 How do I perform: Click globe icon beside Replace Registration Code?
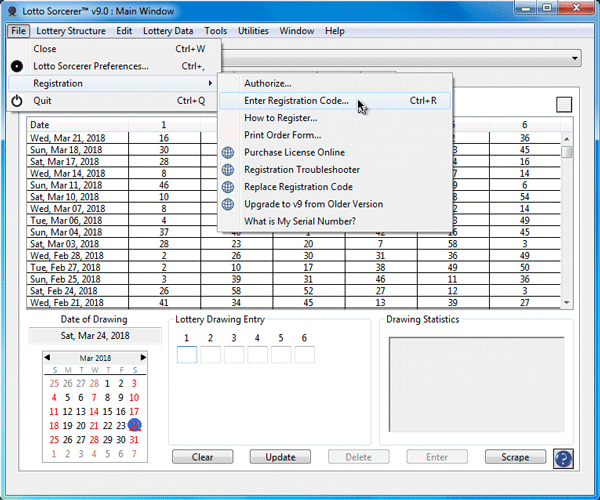[x=228, y=187]
